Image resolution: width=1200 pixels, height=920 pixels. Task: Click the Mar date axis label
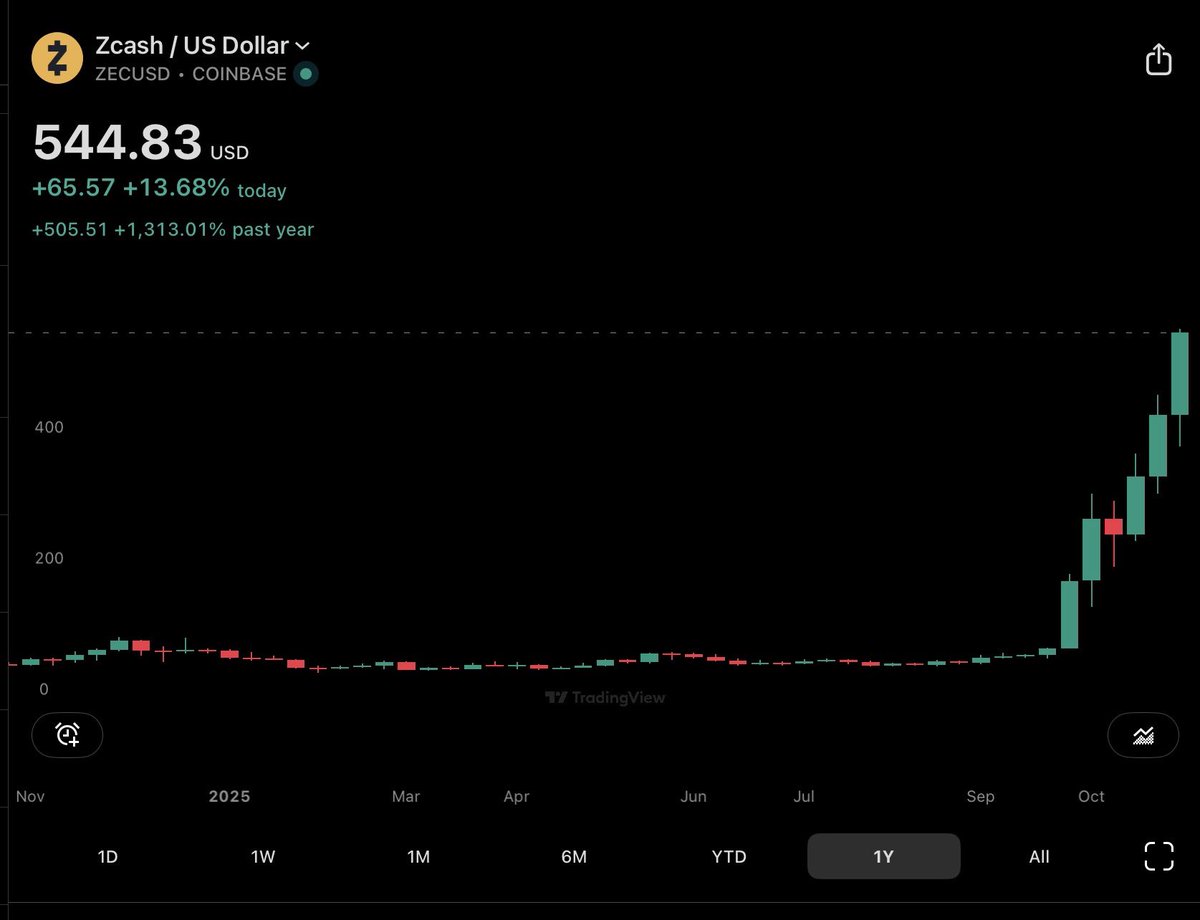tap(406, 797)
